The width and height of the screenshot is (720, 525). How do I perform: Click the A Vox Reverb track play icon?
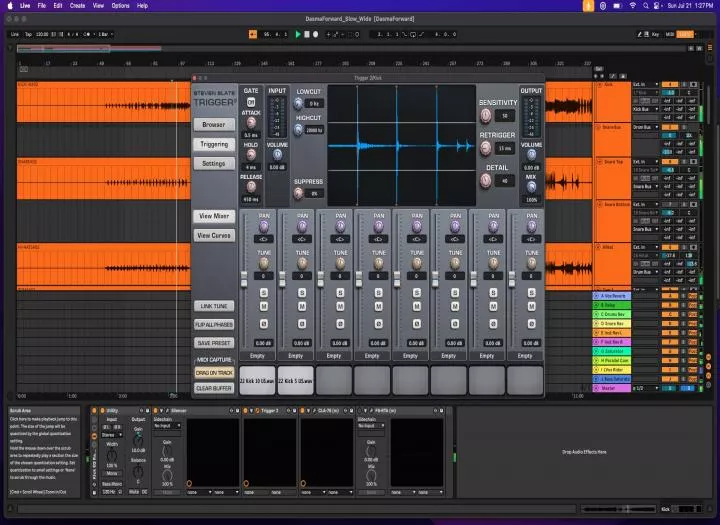pyautogui.click(x=596, y=296)
